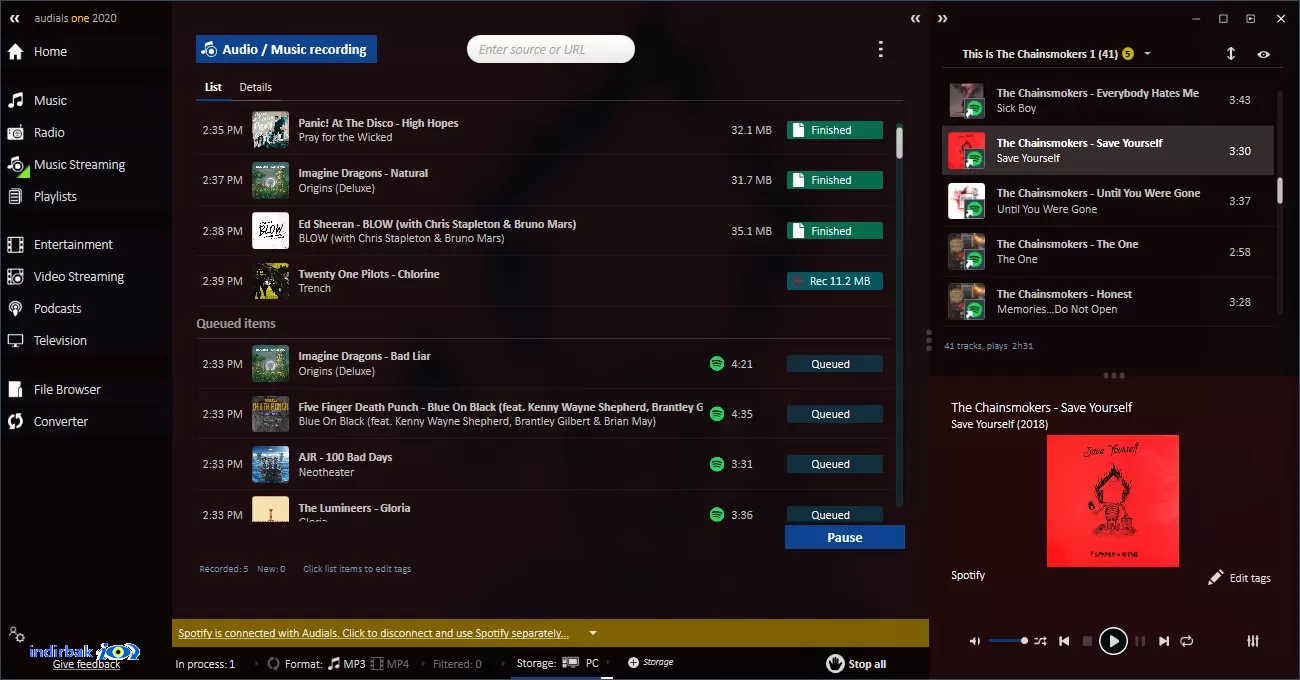Click Spotify icon on Blue On Black row
The width and height of the screenshot is (1300, 680).
(x=717, y=414)
